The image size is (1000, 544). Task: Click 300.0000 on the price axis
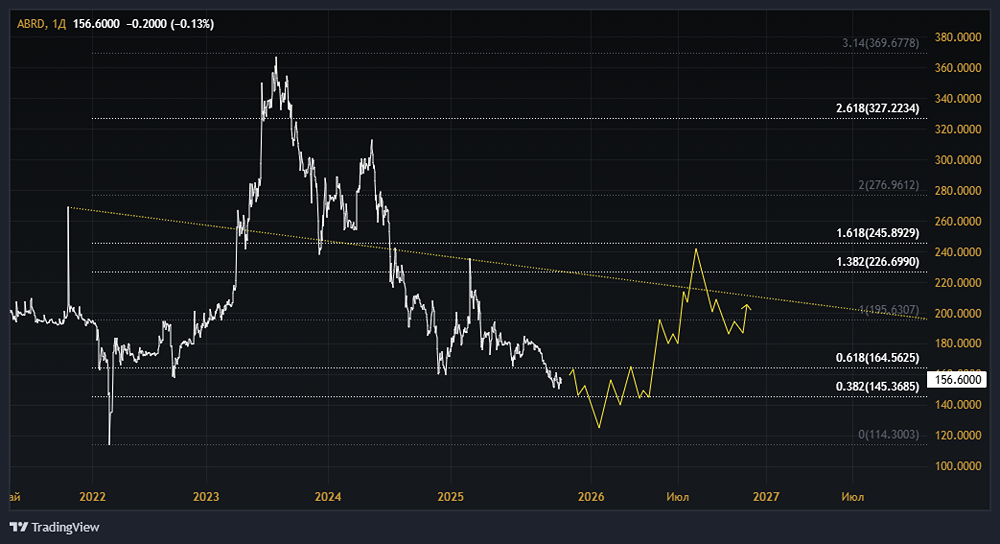pyautogui.click(x=958, y=159)
